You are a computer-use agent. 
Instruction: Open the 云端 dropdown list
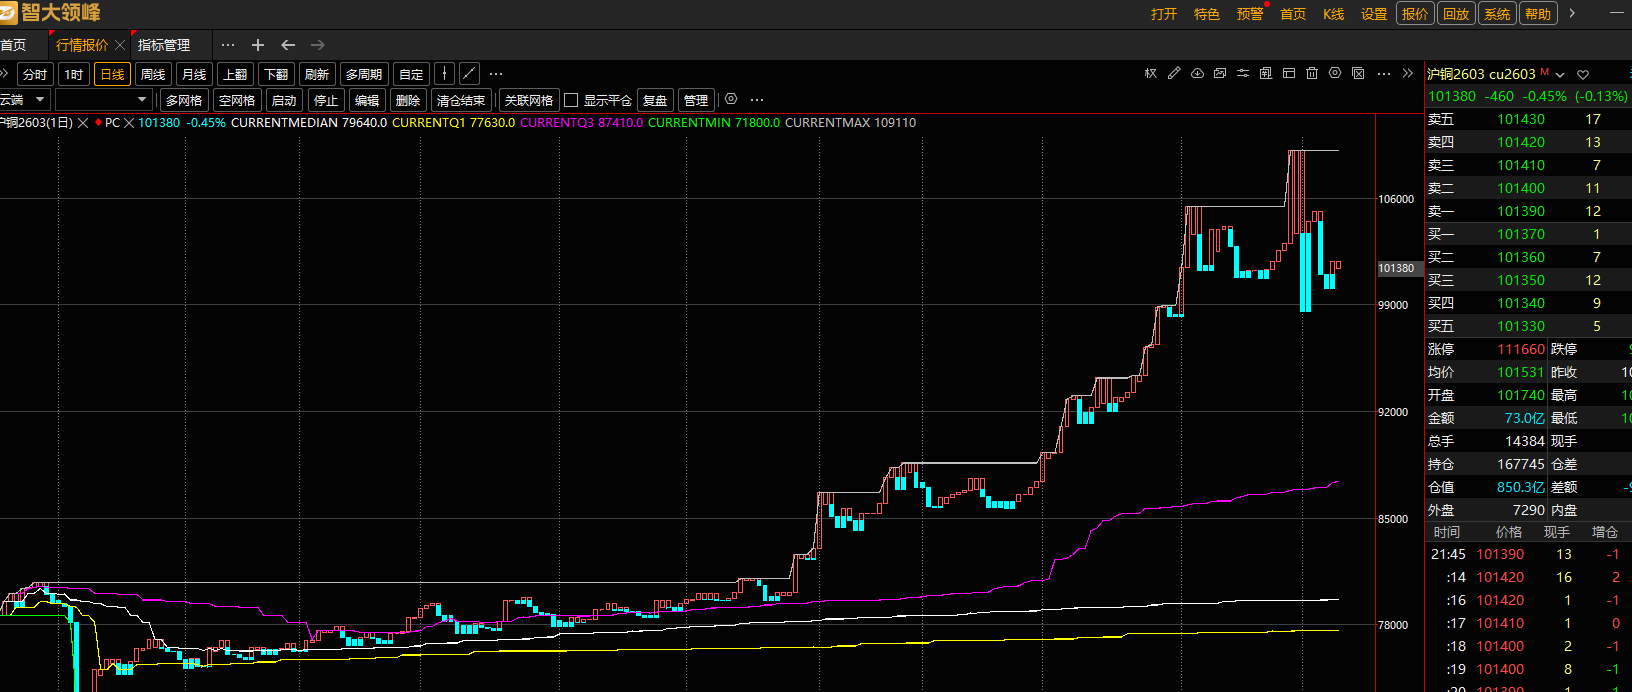(40, 100)
